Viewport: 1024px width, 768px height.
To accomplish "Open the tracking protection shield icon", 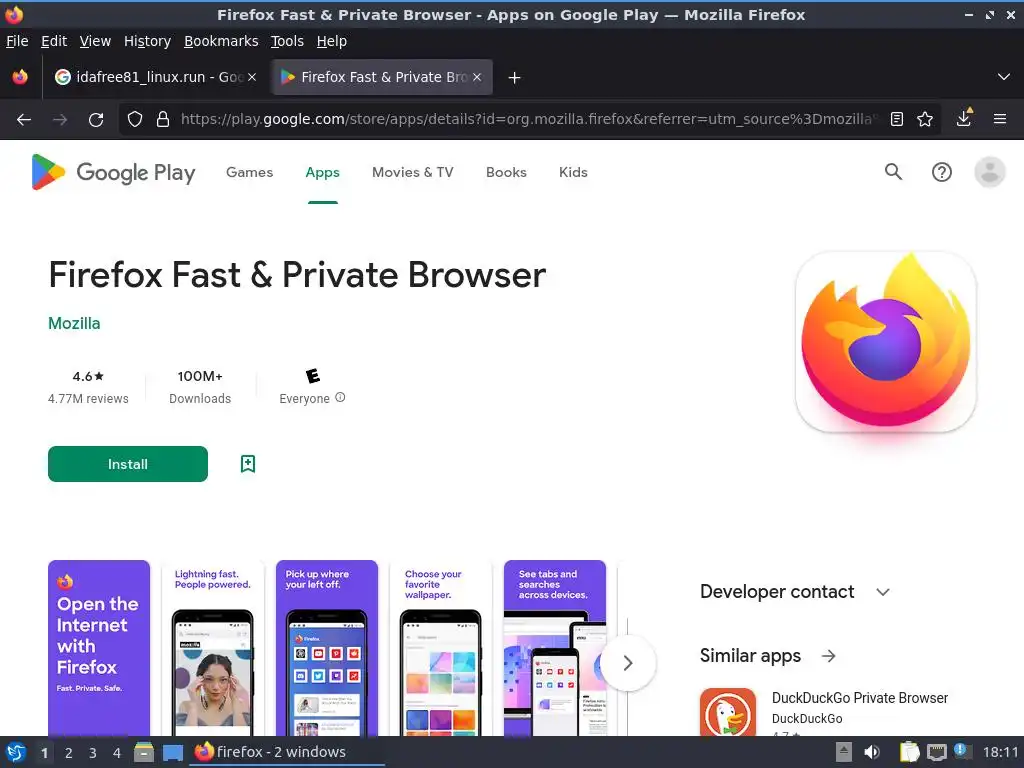I will (135, 119).
